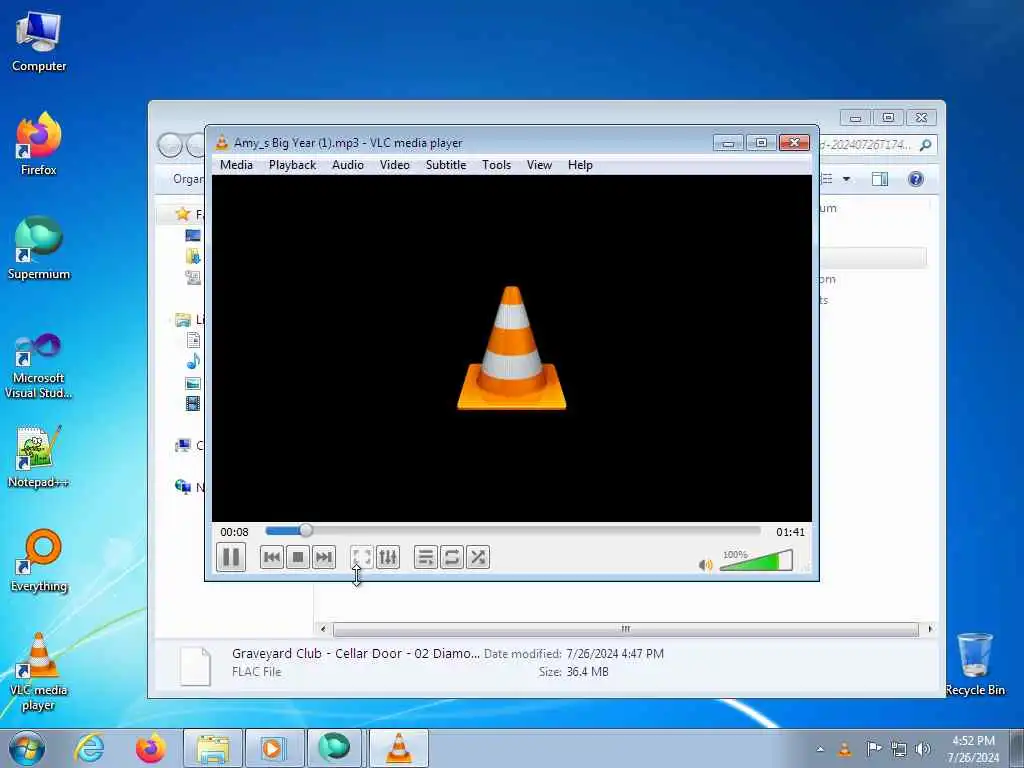Viewport: 1024px width, 768px height.
Task: Open the Playback menu
Action: coord(293,165)
